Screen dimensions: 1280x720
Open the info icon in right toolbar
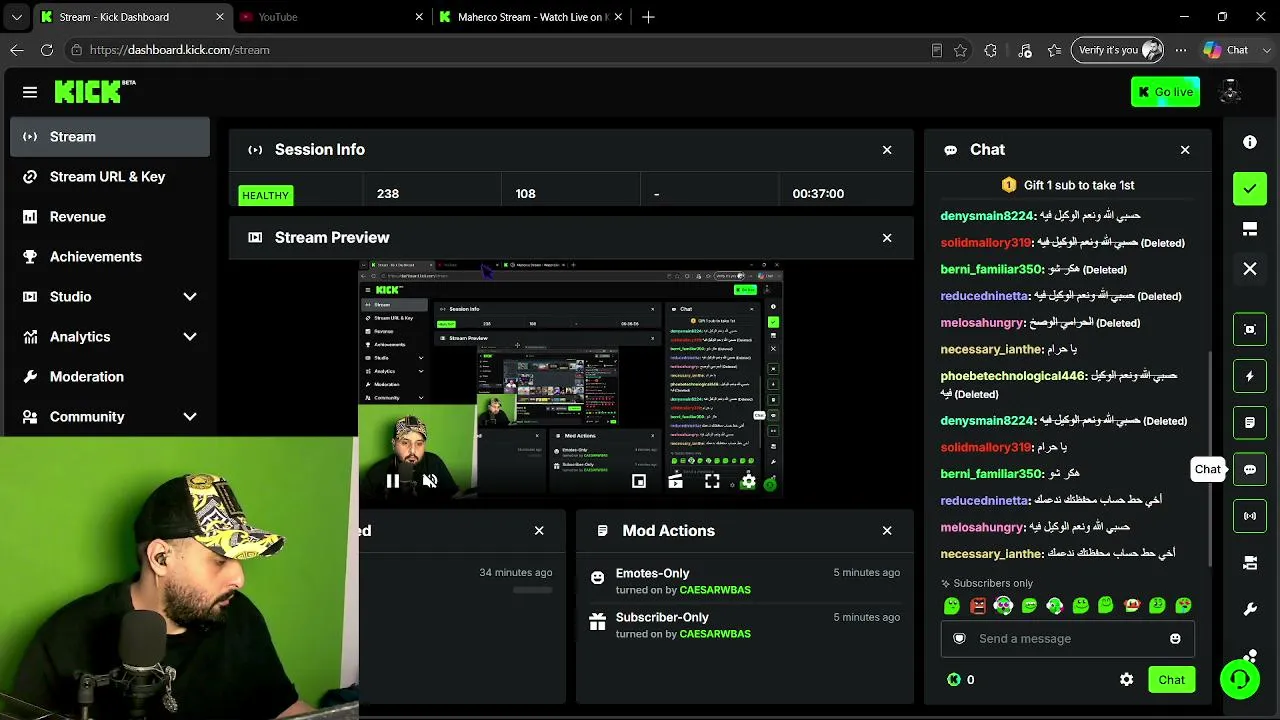1250,142
